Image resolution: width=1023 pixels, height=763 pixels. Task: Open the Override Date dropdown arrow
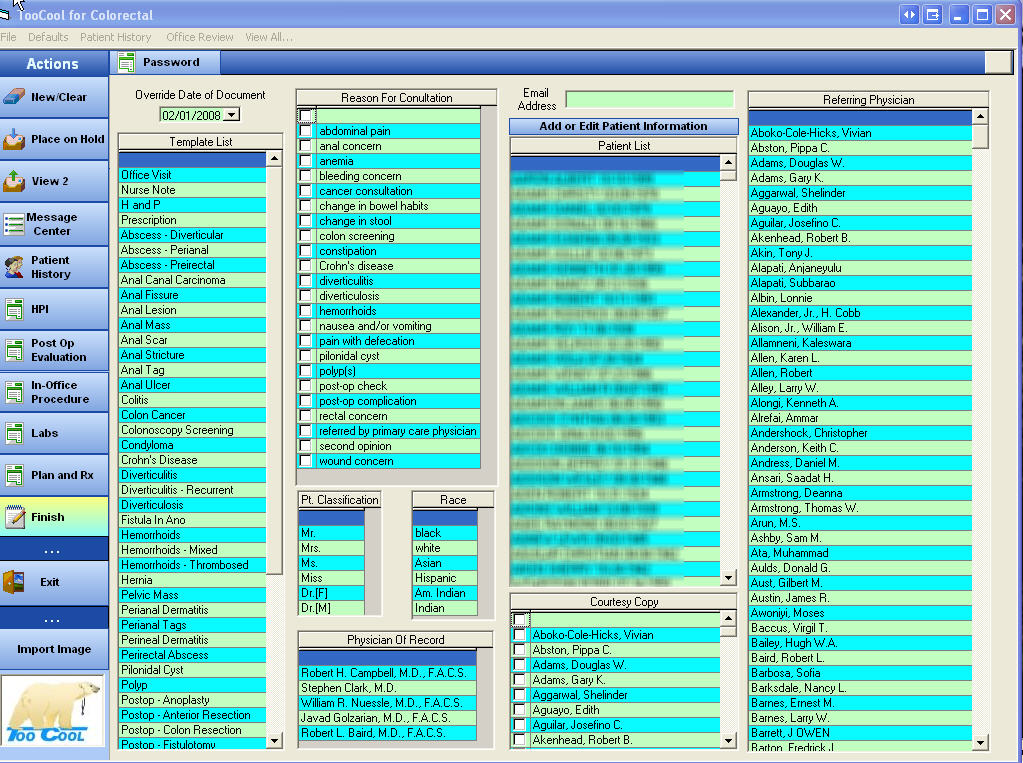tap(232, 115)
